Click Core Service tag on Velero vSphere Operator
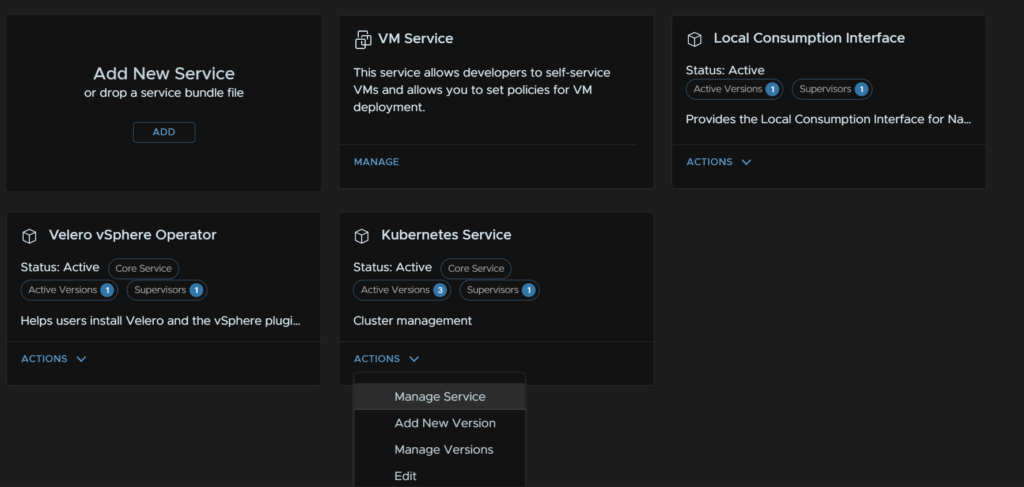The image size is (1024, 487). [x=143, y=268]
